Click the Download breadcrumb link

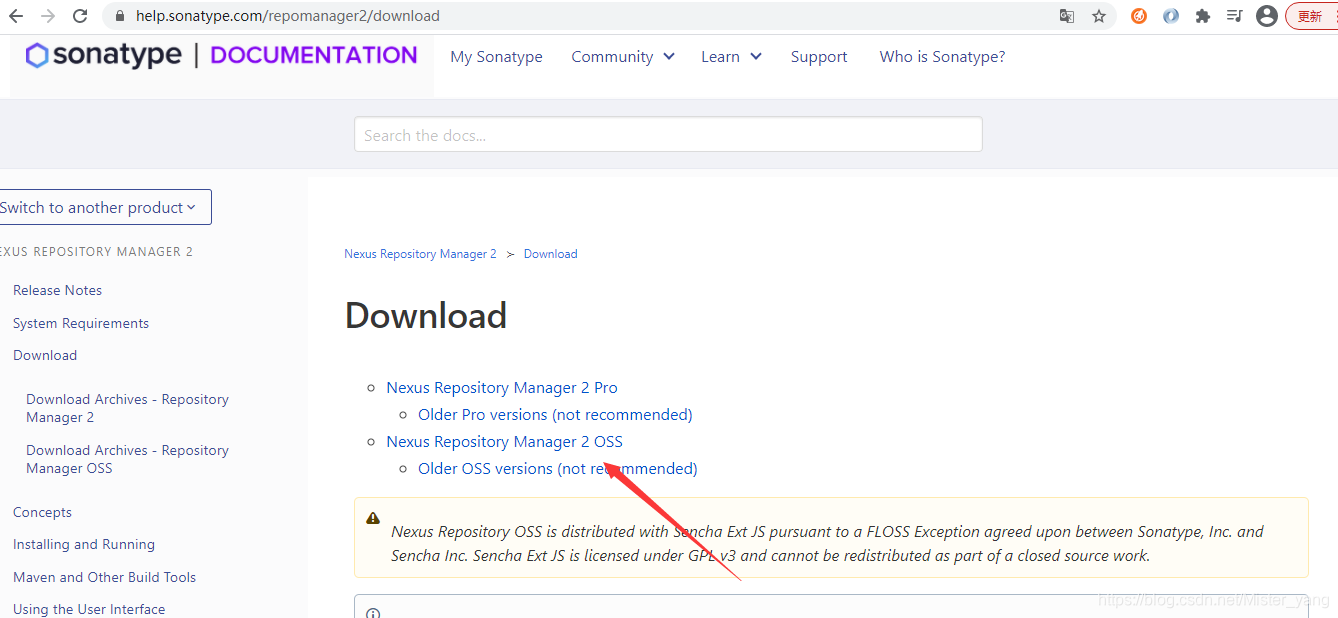click(550, 254)
